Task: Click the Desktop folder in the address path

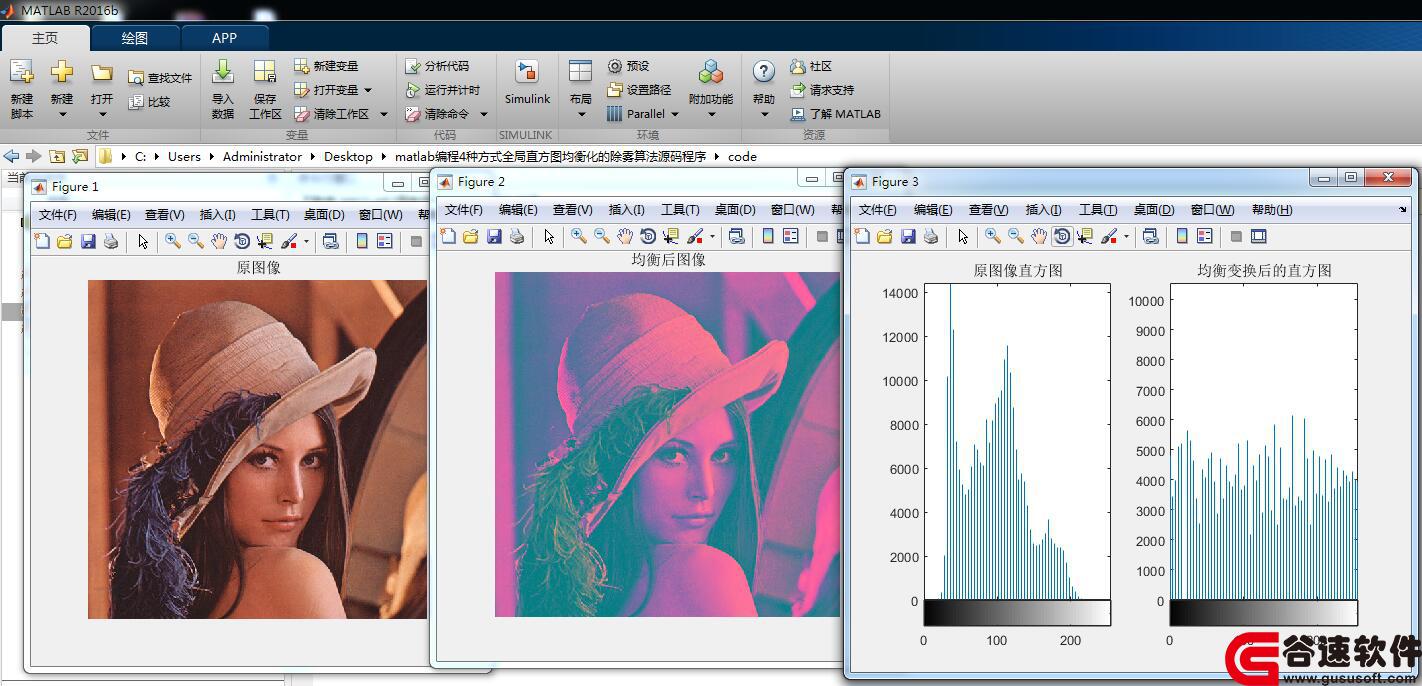Action: click(348, 156)
